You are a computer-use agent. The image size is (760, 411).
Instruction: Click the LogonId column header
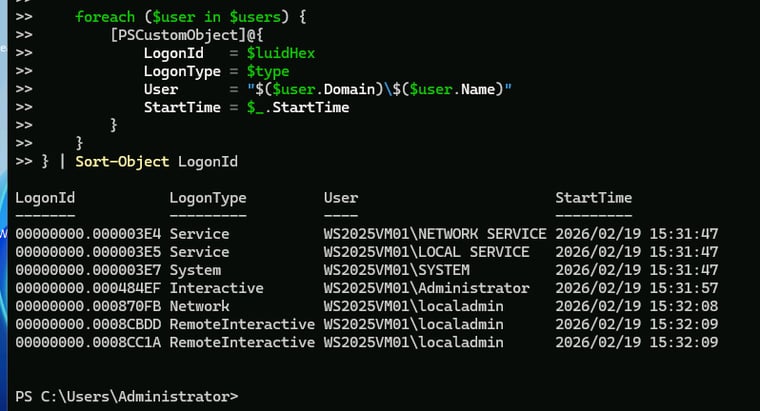(x=45, y=198)
